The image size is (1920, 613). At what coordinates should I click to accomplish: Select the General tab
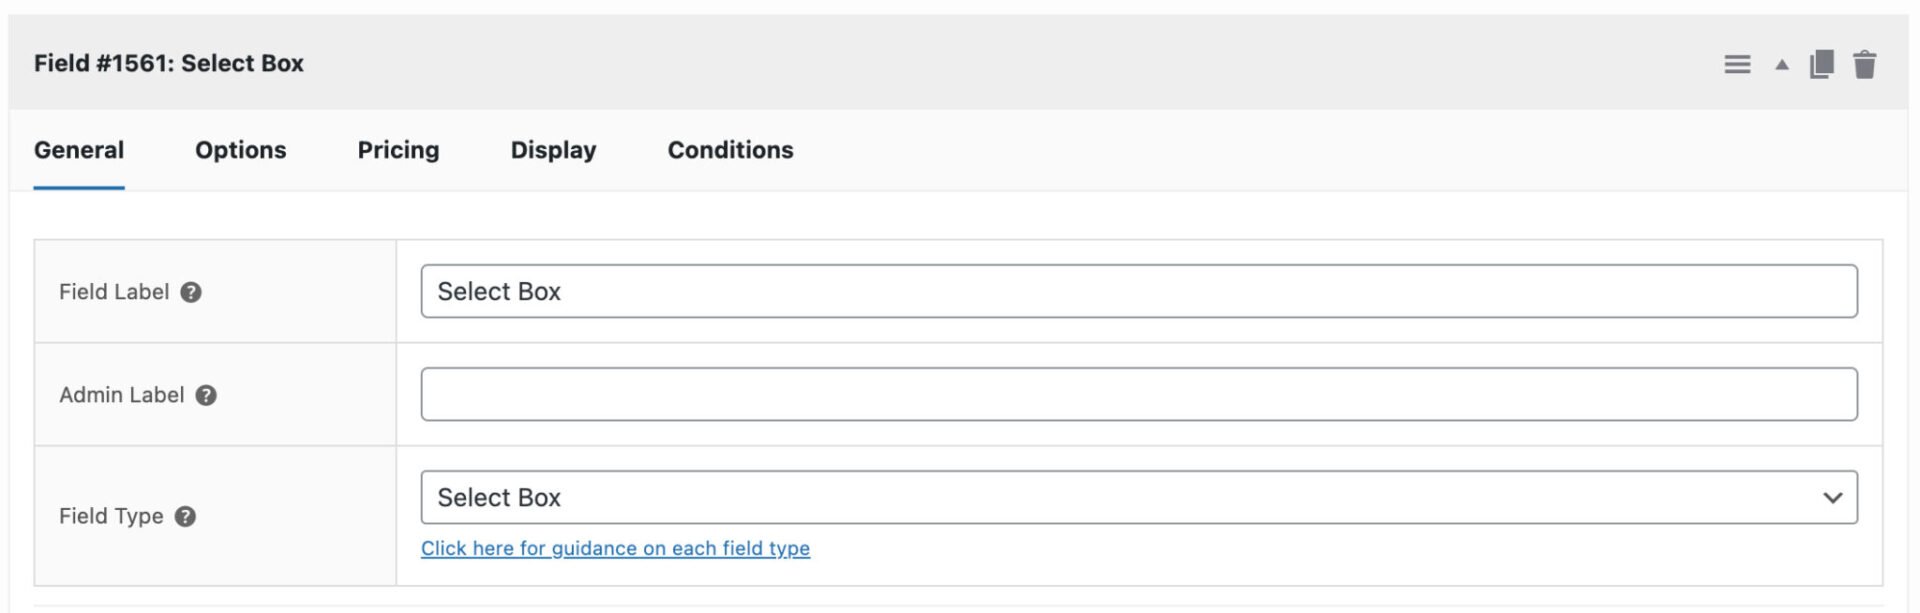tap(79, 150)
